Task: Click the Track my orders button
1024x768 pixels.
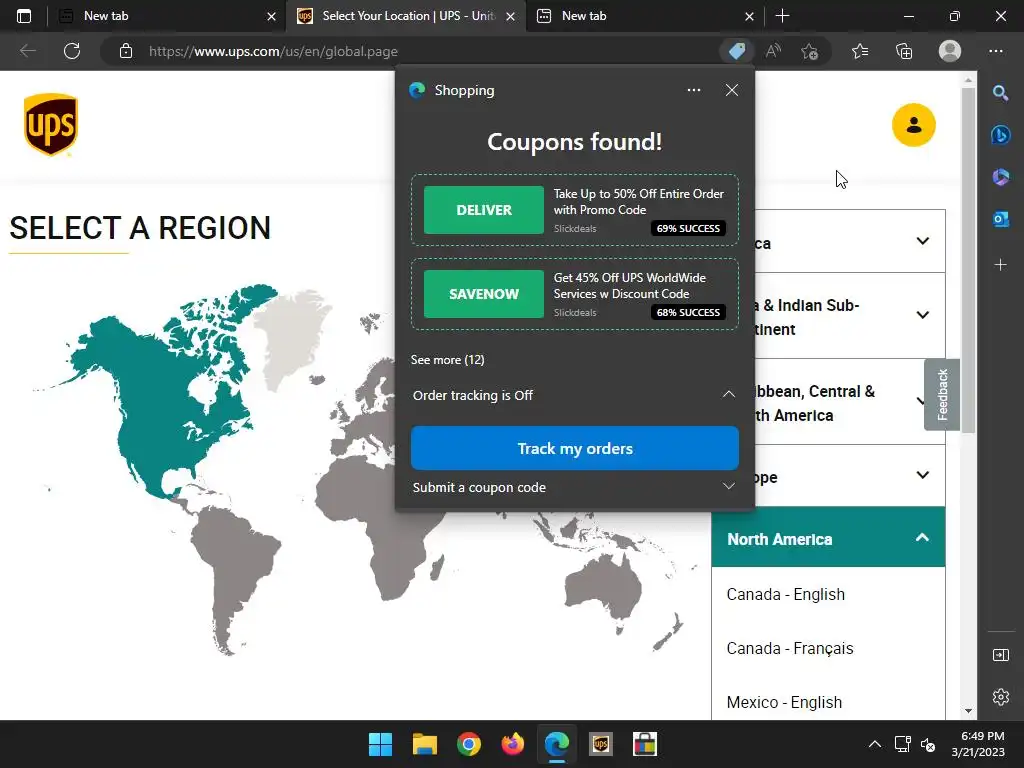Action: [x=575, y=448]
